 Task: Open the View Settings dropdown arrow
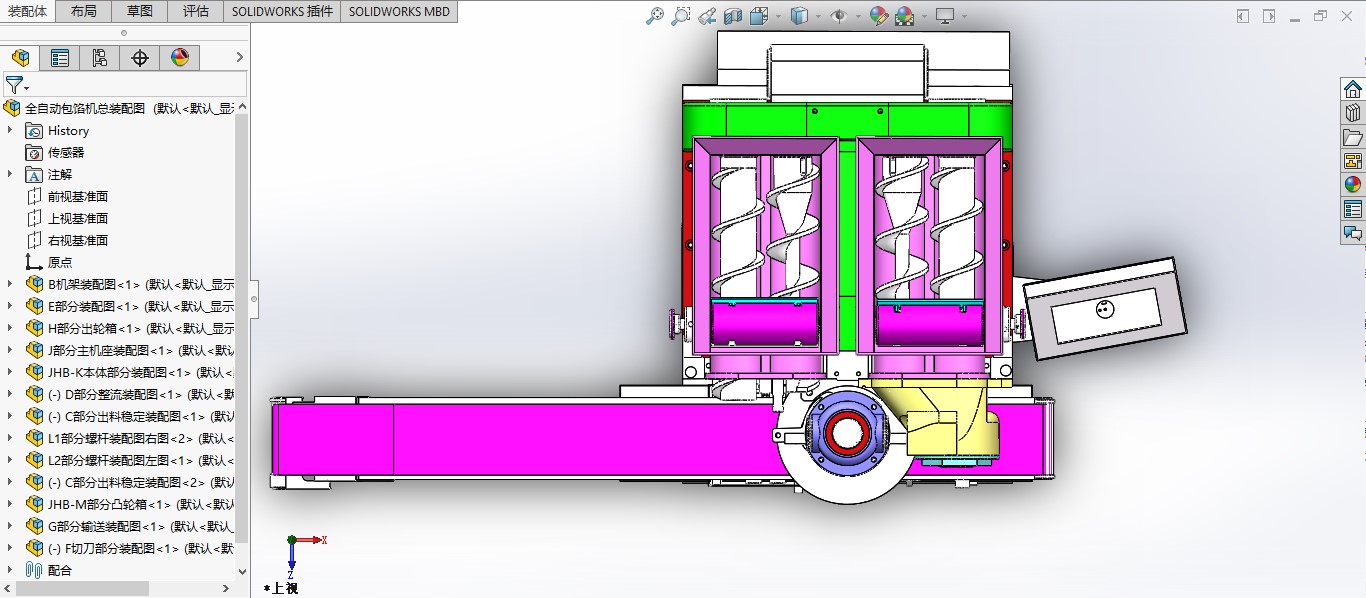point(964,17)
